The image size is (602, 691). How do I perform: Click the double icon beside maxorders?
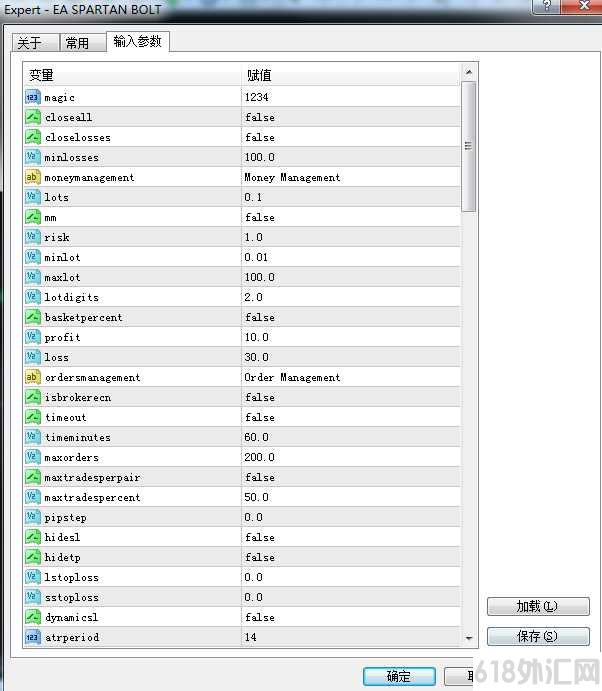[33, 457]
